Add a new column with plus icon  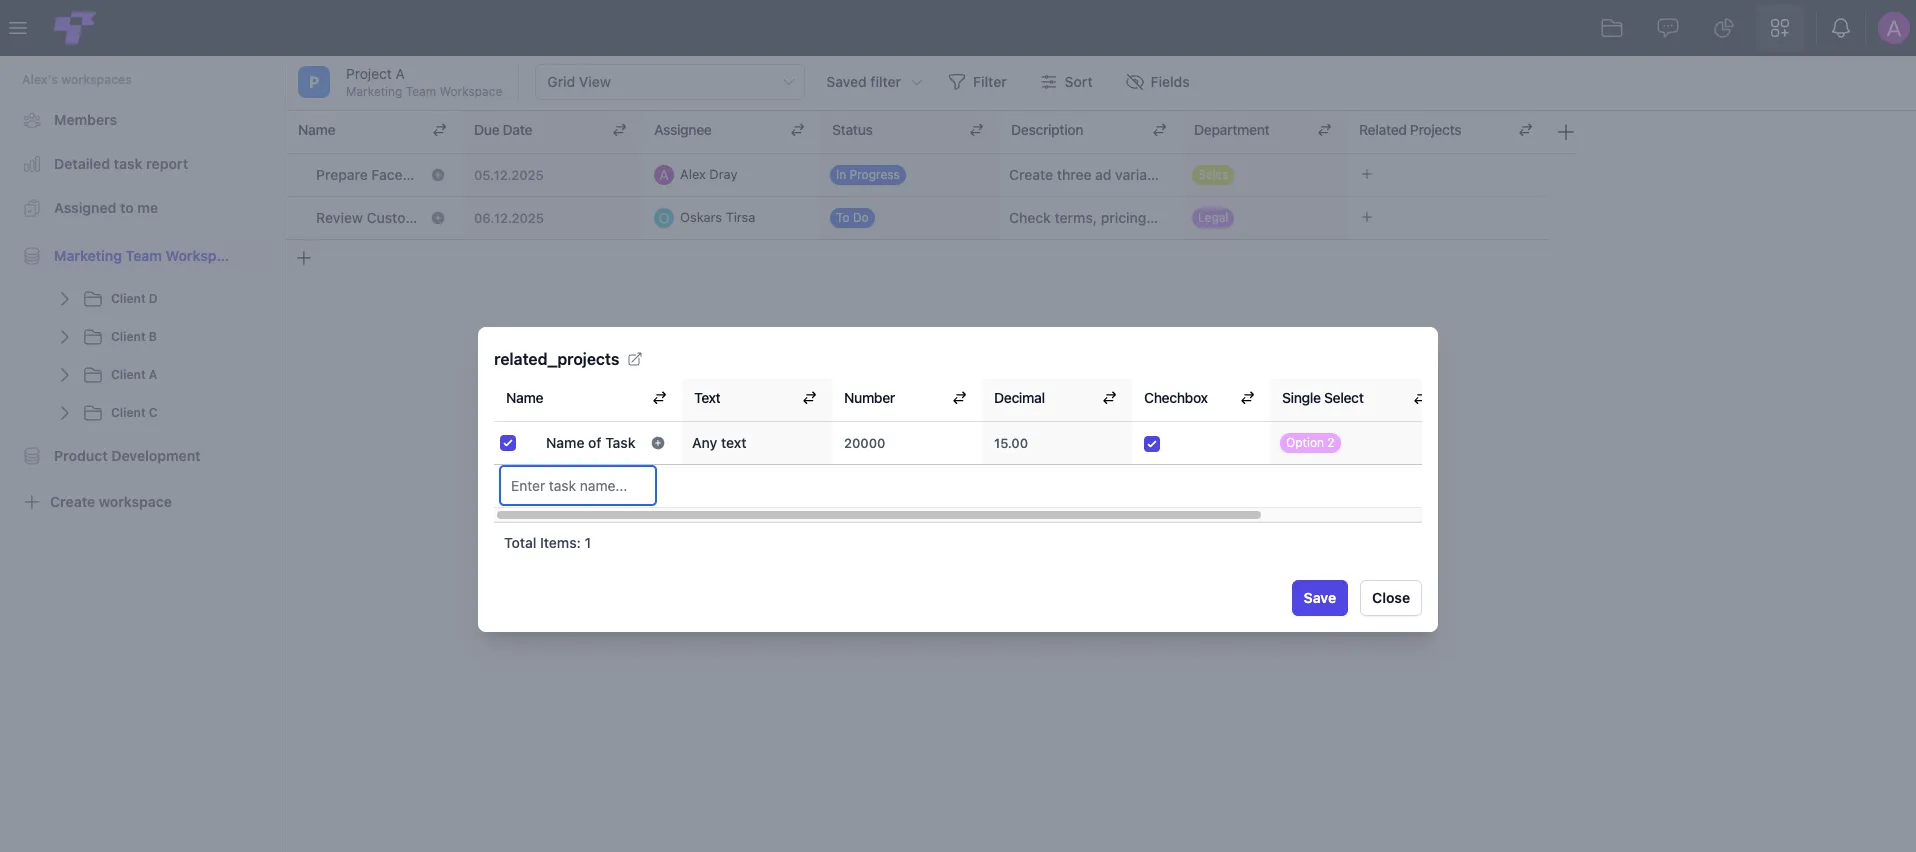(x=1566, y=132)
